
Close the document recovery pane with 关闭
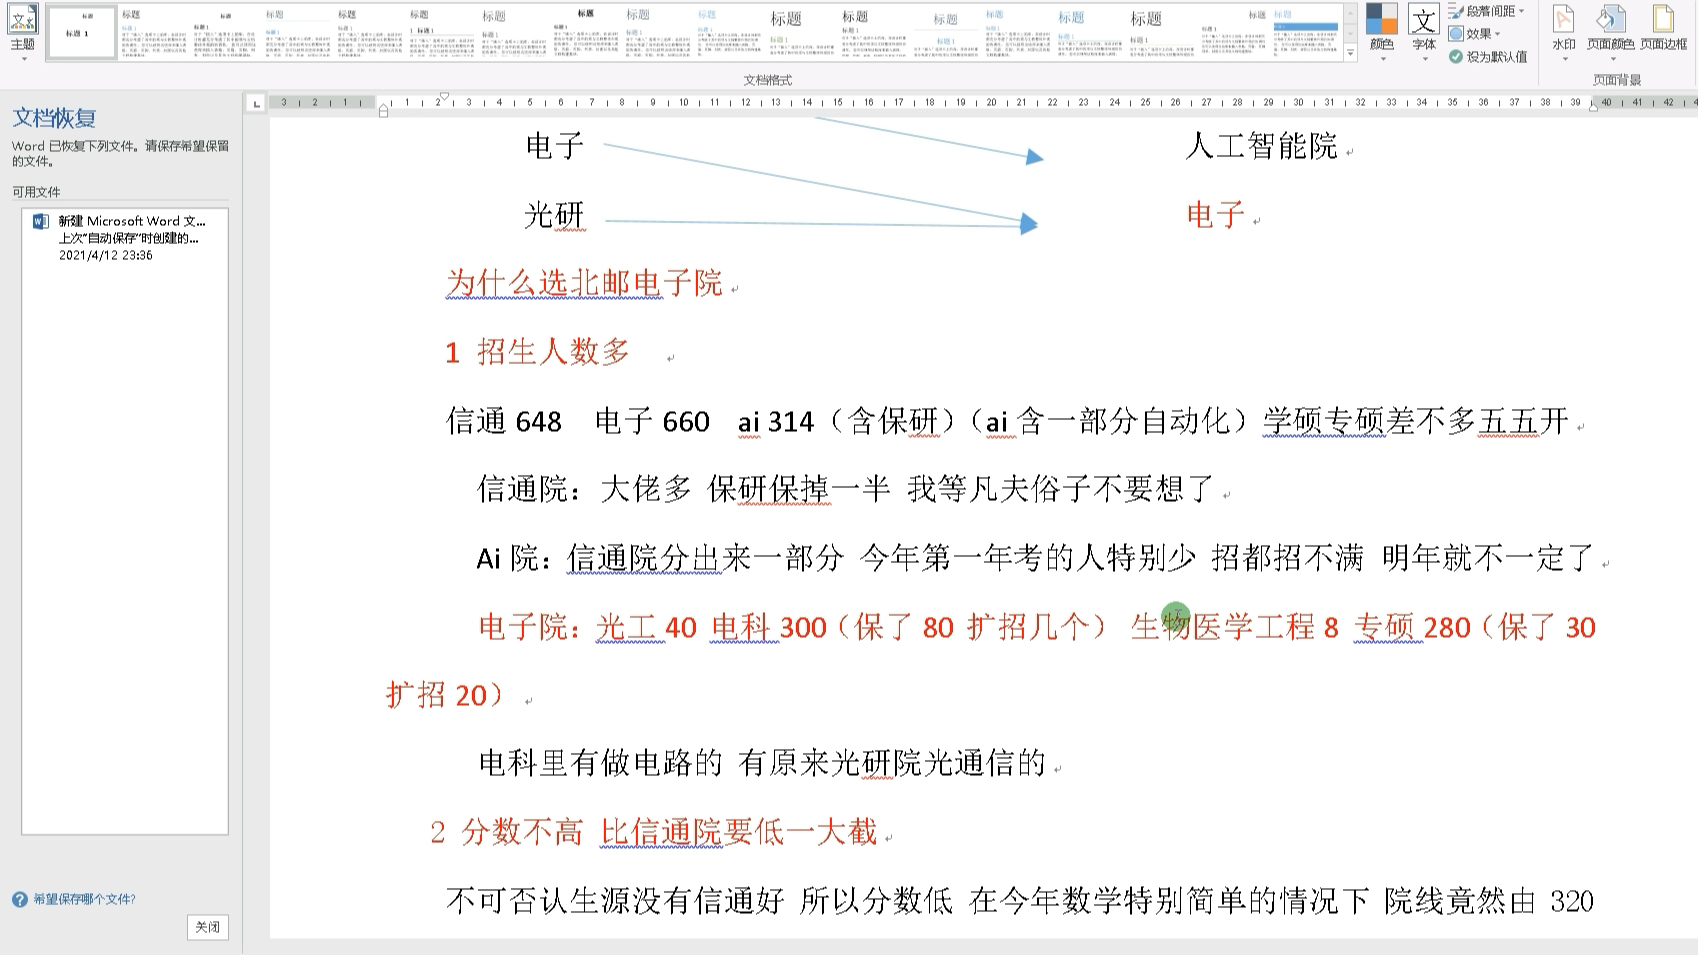(x=207, y=927)
